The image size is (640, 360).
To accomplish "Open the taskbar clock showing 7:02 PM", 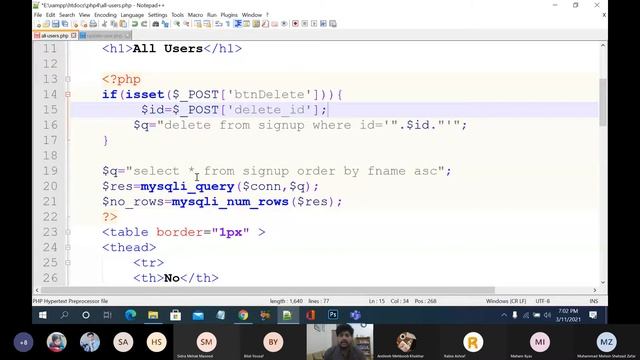I will (x=568, y=315).
